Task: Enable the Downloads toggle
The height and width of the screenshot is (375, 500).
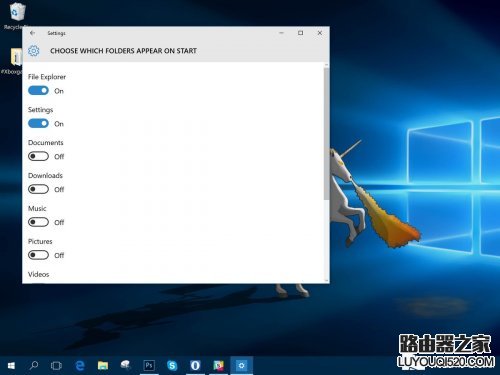Action: coord(38,189)
